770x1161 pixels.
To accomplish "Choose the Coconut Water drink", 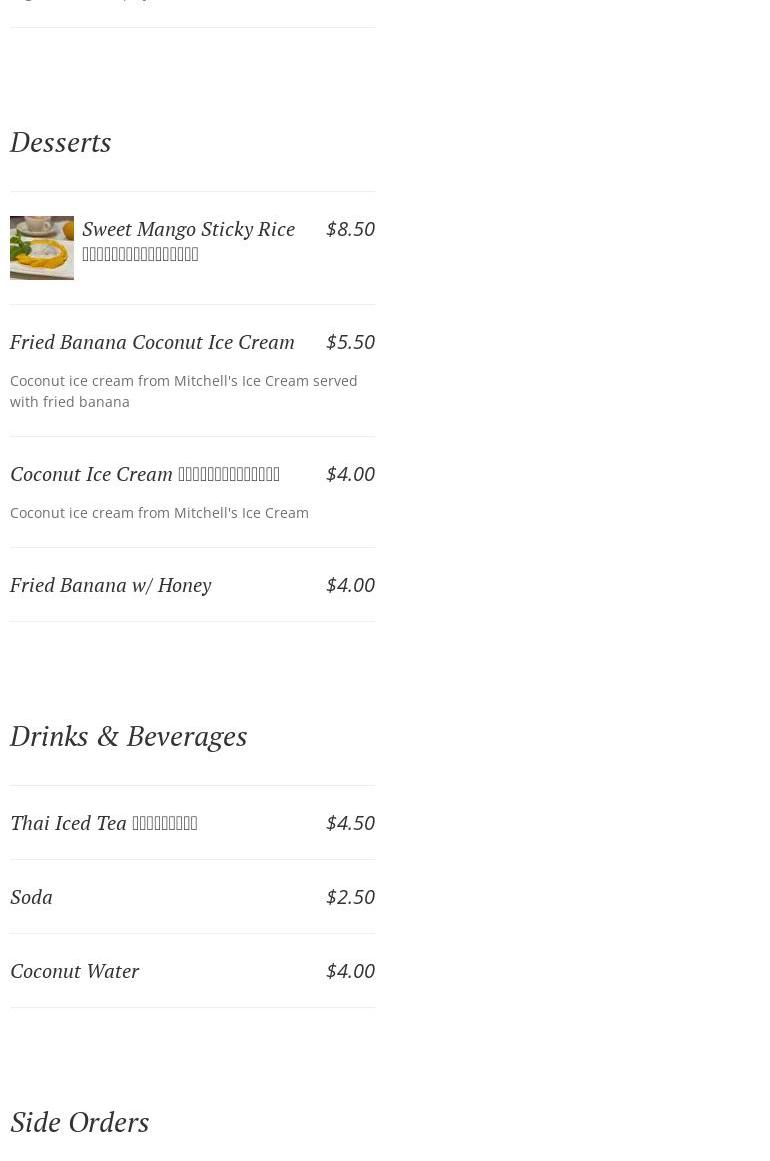I will 75,971.
